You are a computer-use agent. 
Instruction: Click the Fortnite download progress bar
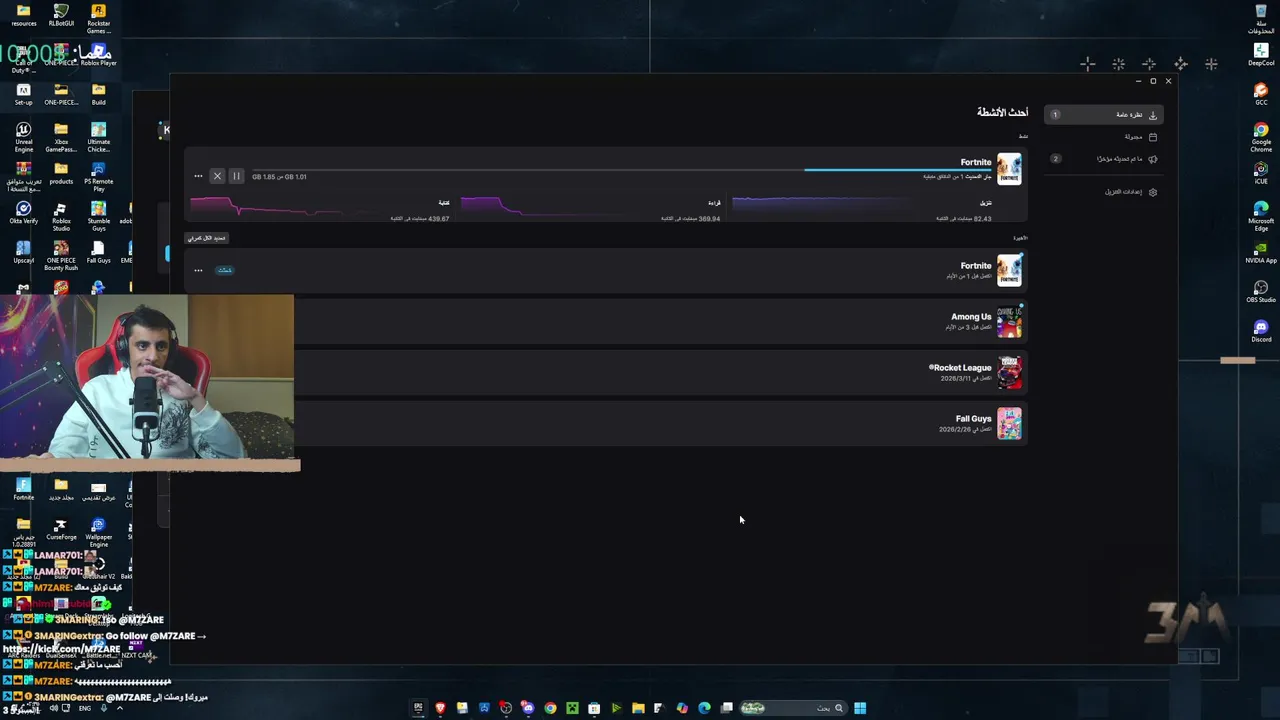tap(620, 170)
